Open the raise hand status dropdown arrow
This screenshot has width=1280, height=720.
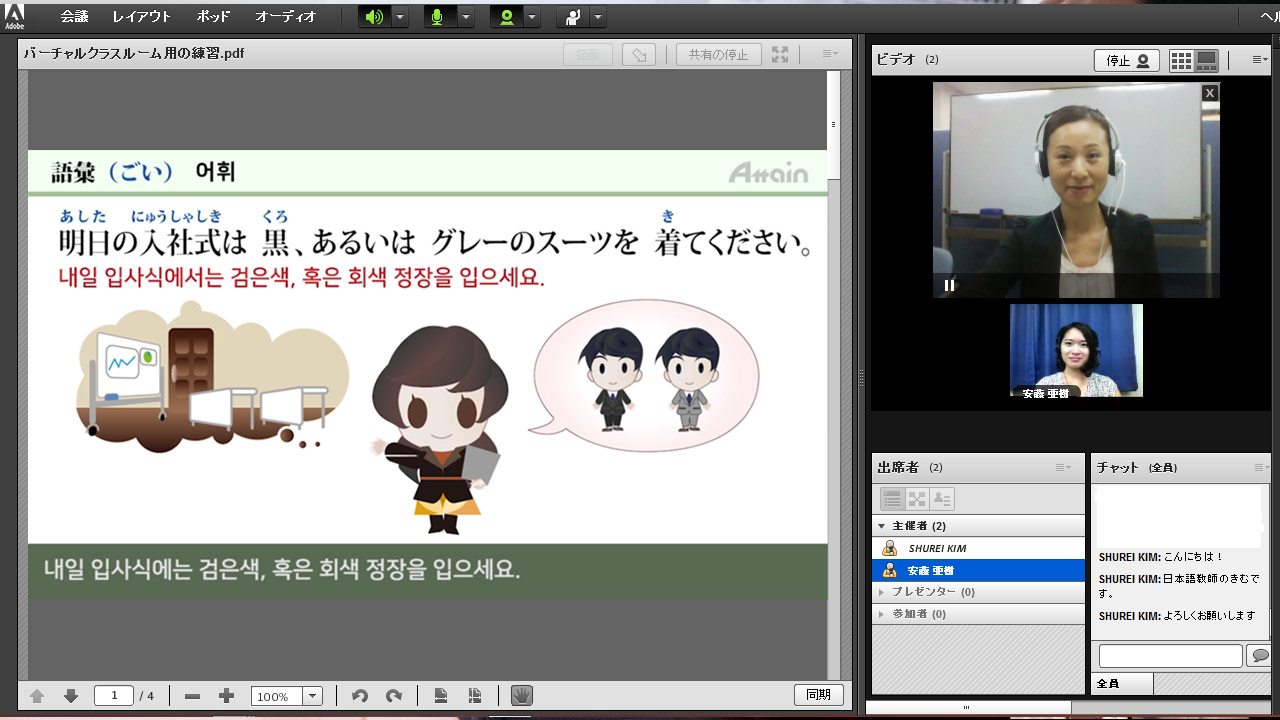point(598,17)
